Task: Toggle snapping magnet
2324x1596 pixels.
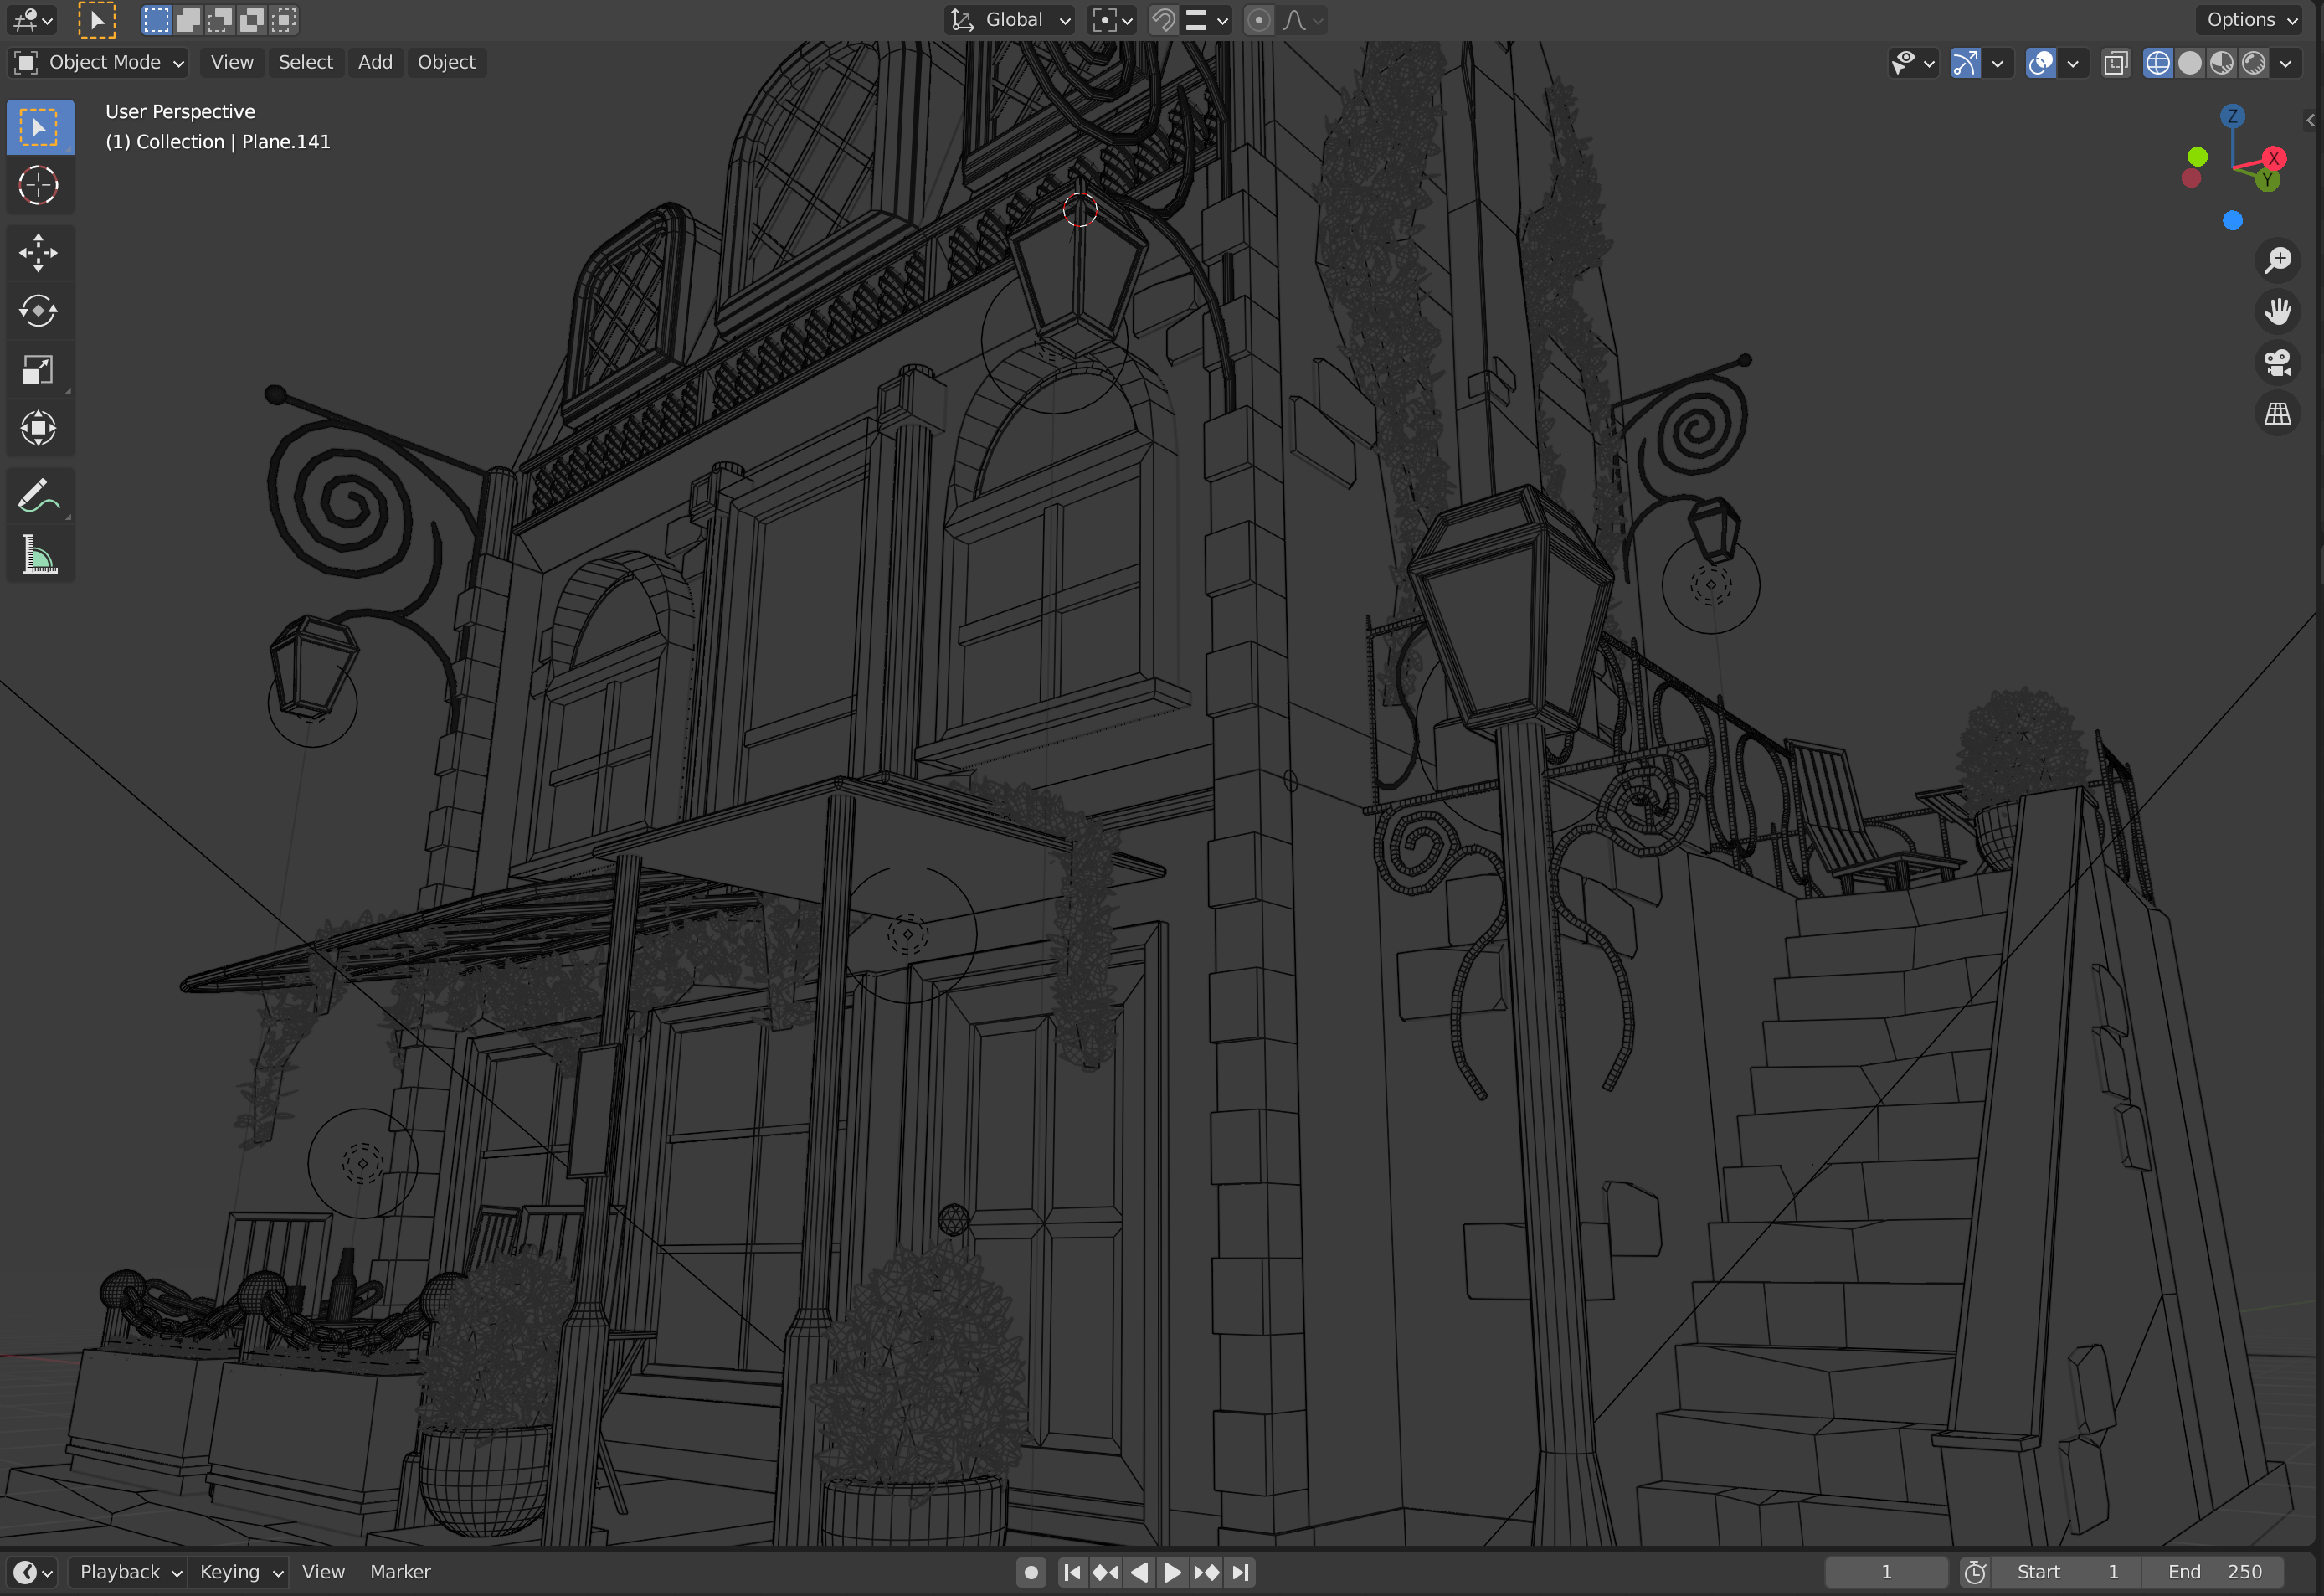Action: pyautogui.click(x=1163, y=20)
